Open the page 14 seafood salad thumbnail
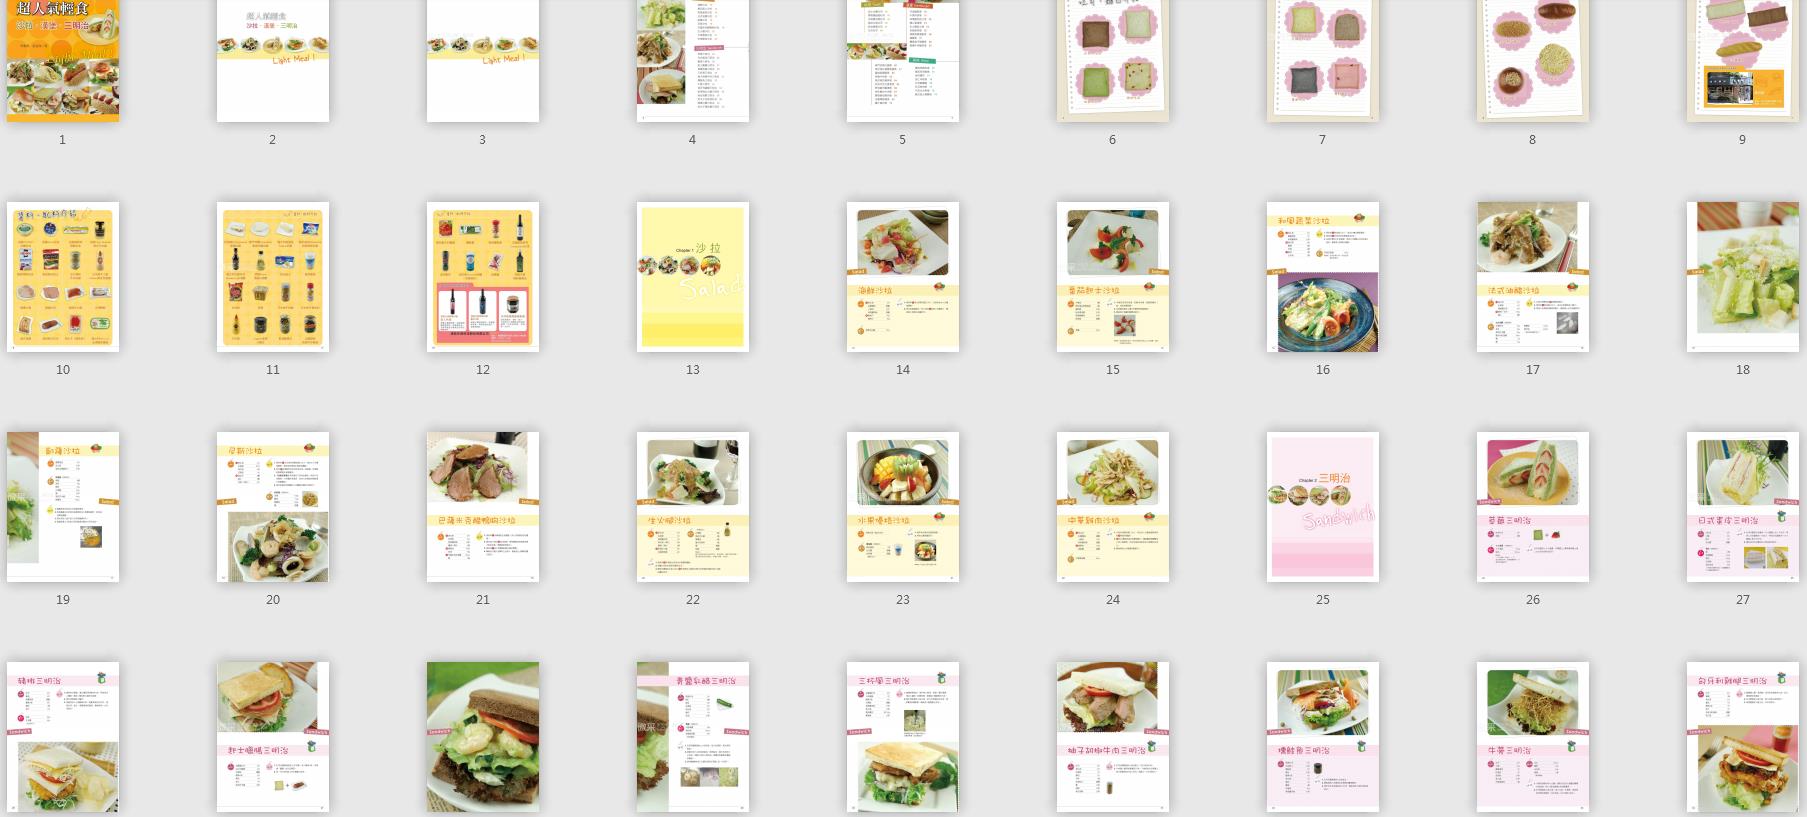 point(903,277)
